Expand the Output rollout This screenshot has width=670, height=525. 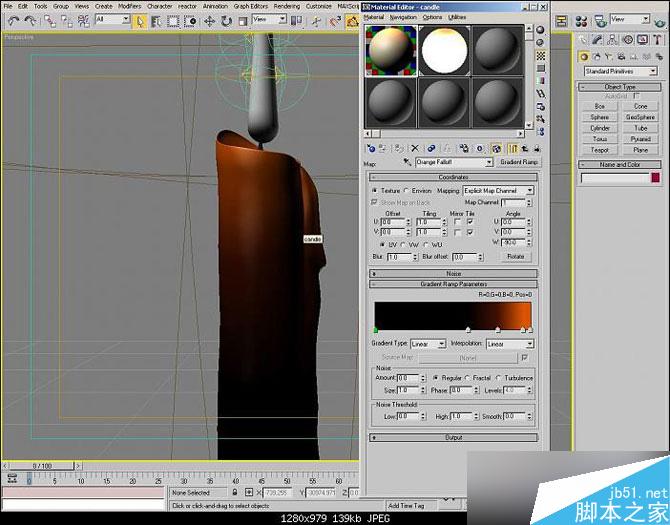(x=453, y=437)
